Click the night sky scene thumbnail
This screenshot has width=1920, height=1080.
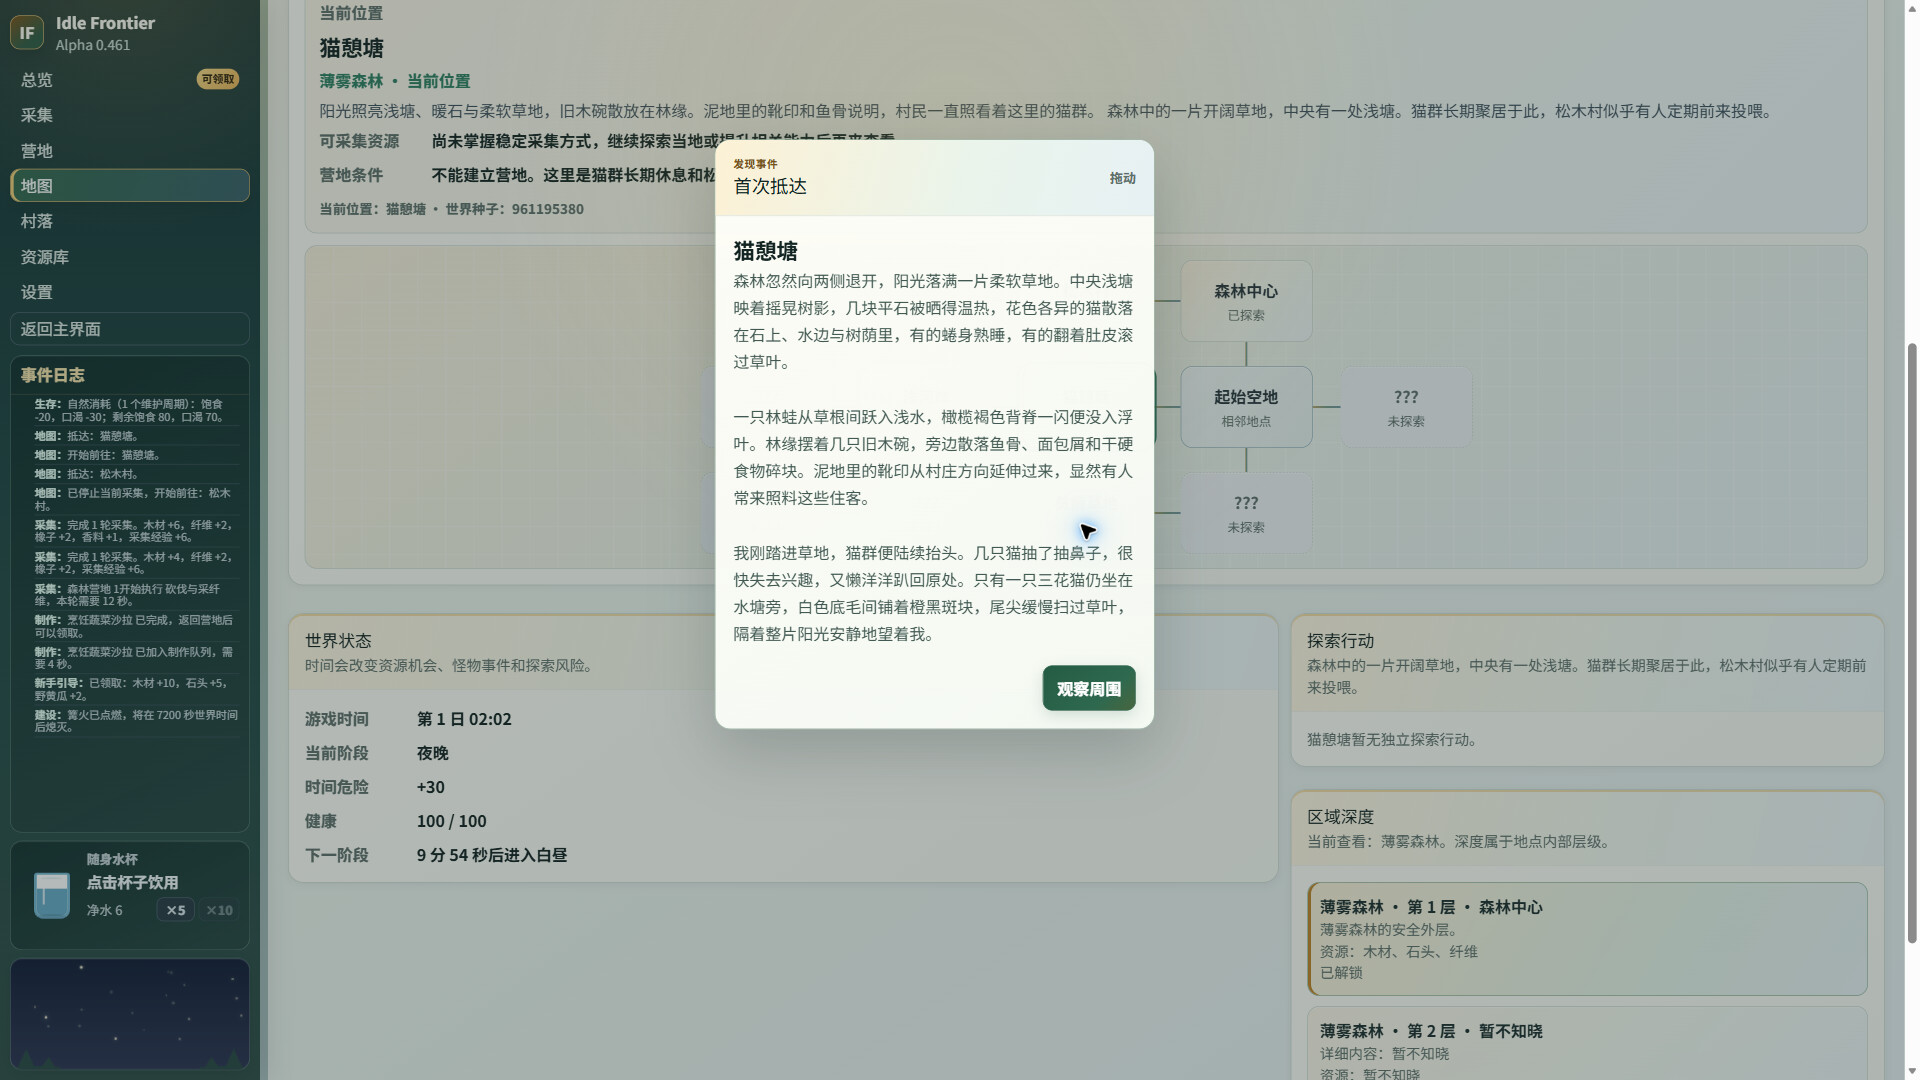[130, 1014]
